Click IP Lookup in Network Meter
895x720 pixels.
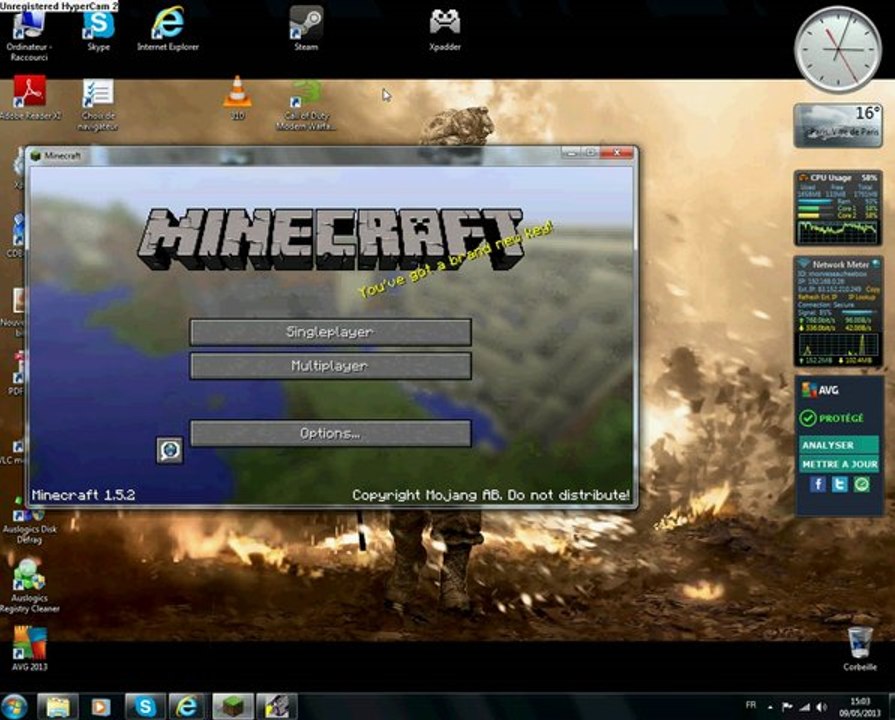861,297
